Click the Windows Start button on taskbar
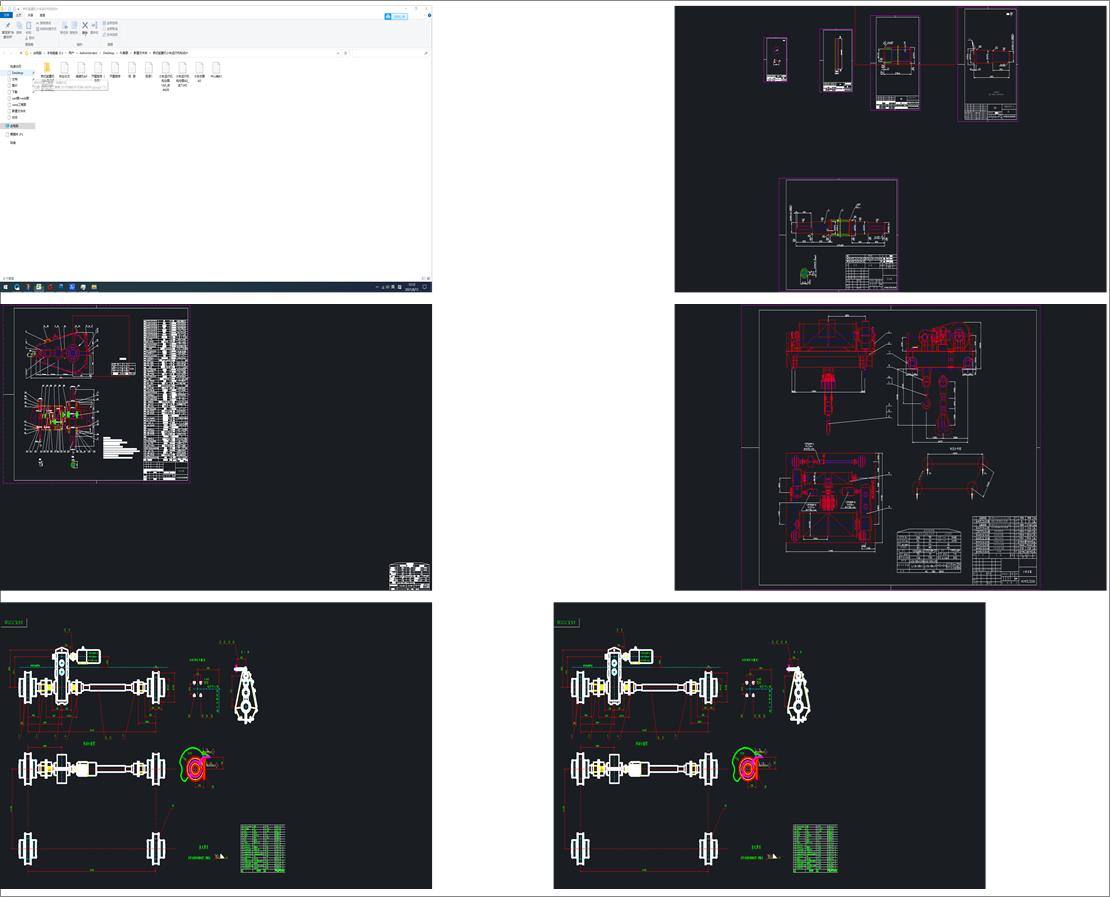The width and height of the screenshot is (1110, 897). point(5,287)
